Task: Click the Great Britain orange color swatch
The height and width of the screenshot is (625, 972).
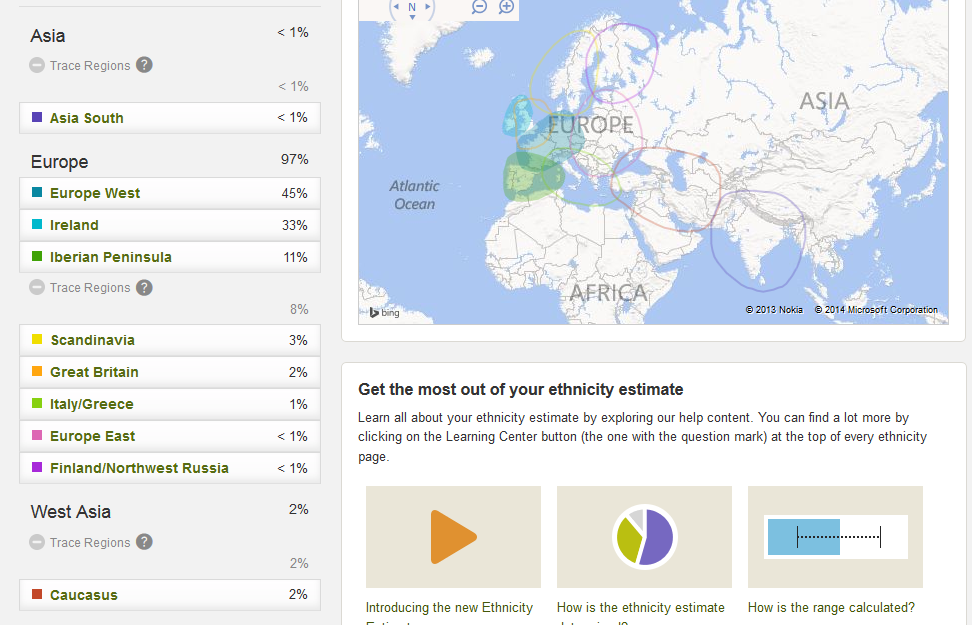Action: [x=37, y=372]
